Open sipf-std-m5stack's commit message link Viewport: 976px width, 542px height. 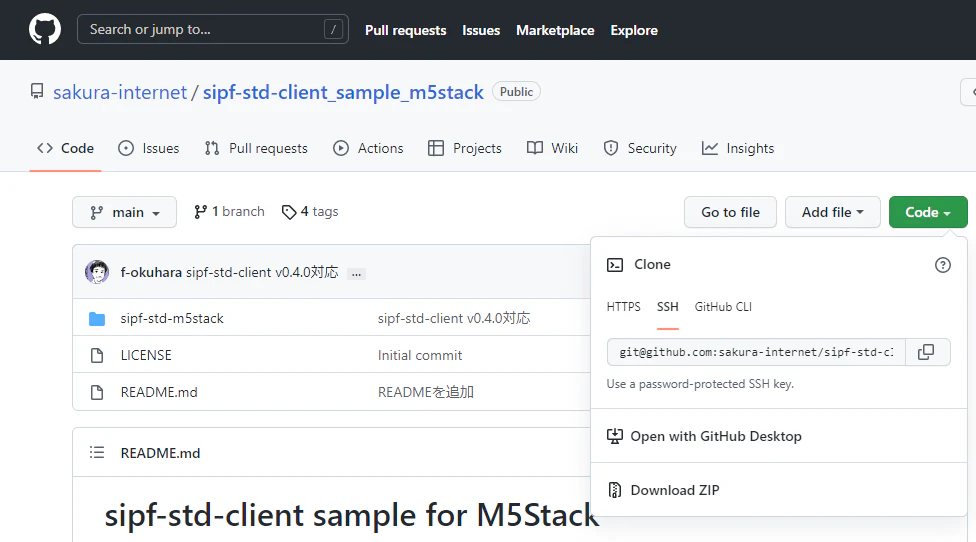[454, 319]
